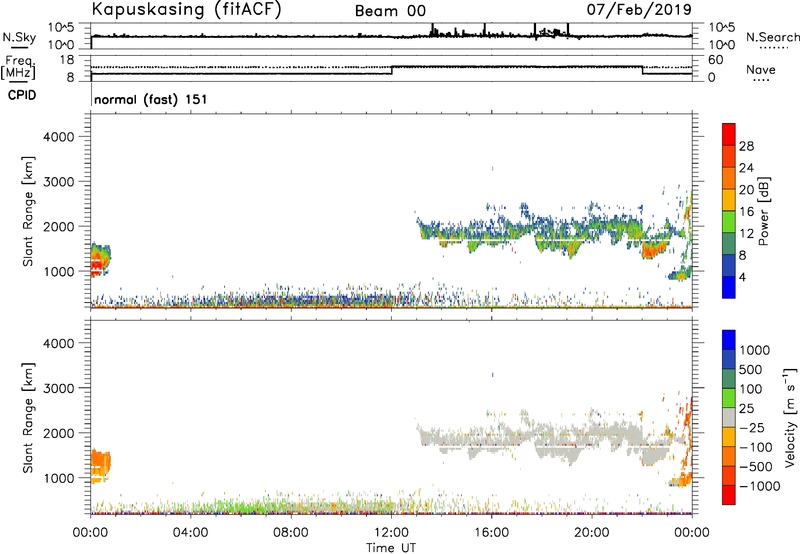Screen dimensions: 800x554
Task: Click the '4000' range tick in power panel
Action: (x=59, y=137)
